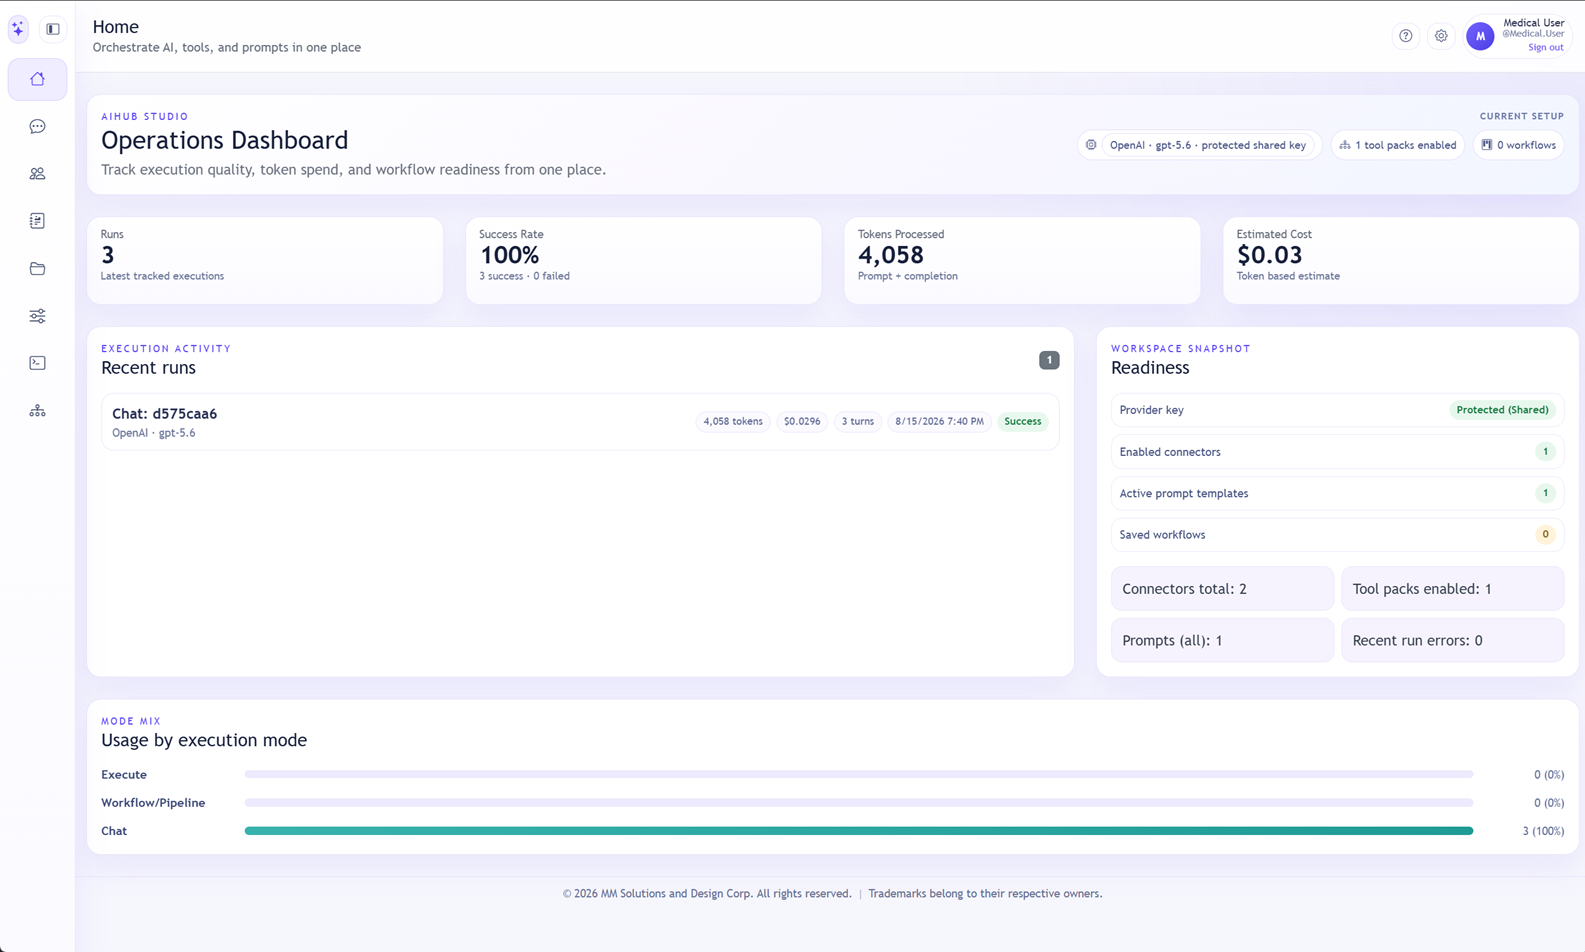The image size is (1585, 952).
Task: Select the Saved workflows row
Action: pos(1337,535)
